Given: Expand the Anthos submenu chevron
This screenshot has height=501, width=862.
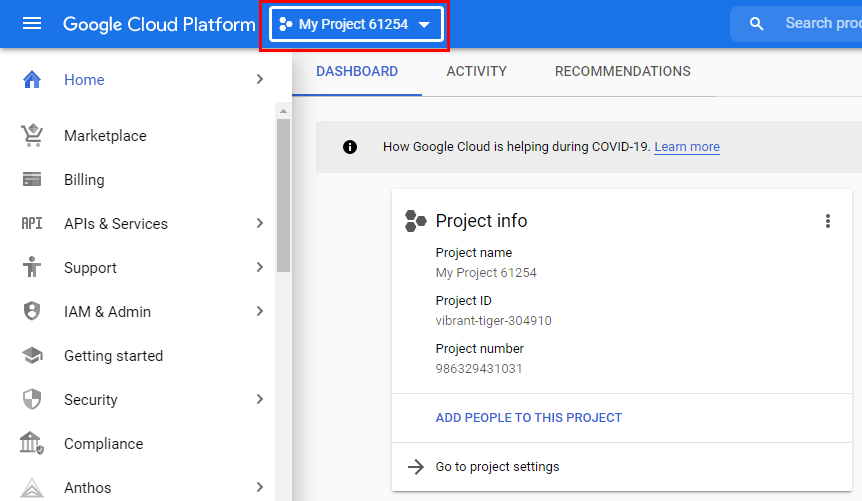Looking at the screenshot, I should [260, 487].
